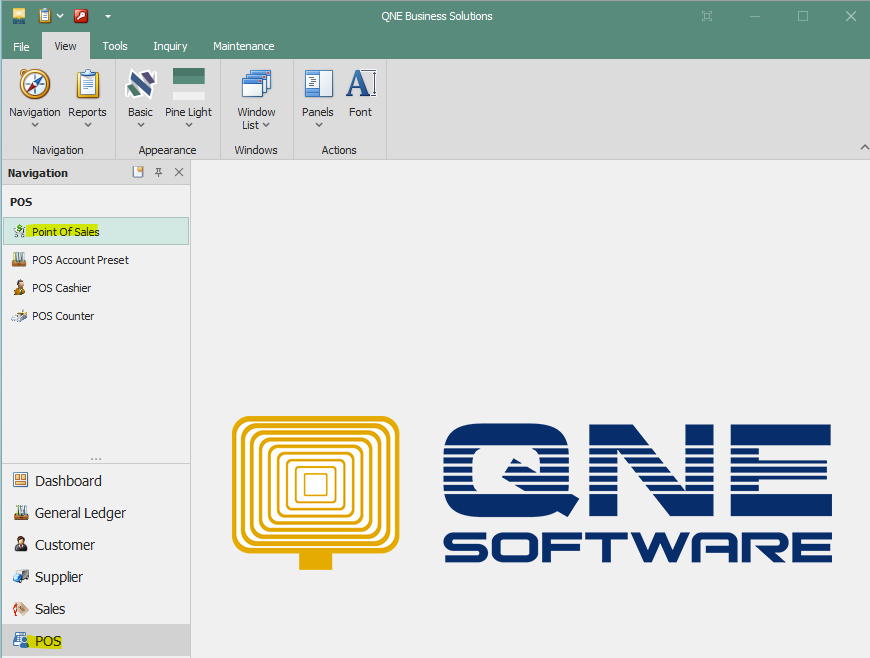This screenshot has width=870, height=658.
Task: Collapse the ribbon with the chevron arrow
Action: click(x=864, y=147)
